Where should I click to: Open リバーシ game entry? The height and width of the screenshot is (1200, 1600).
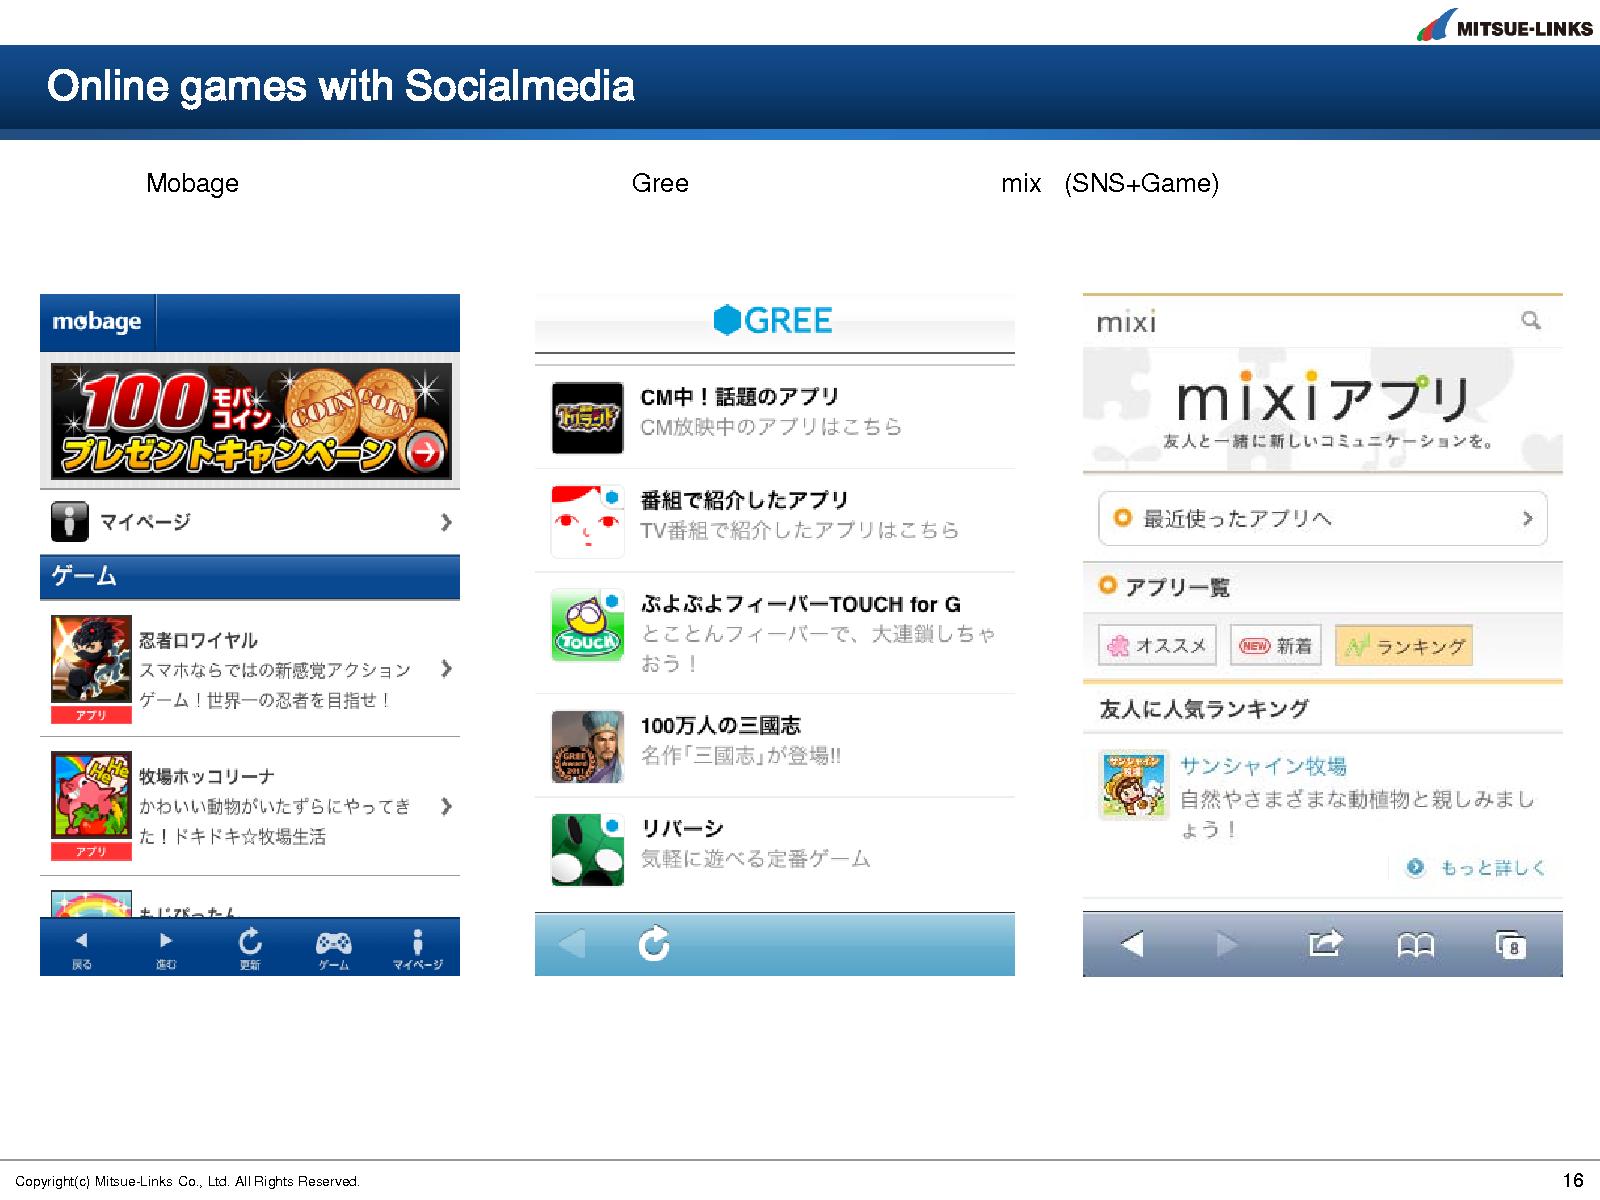click(x=775, y=850)
